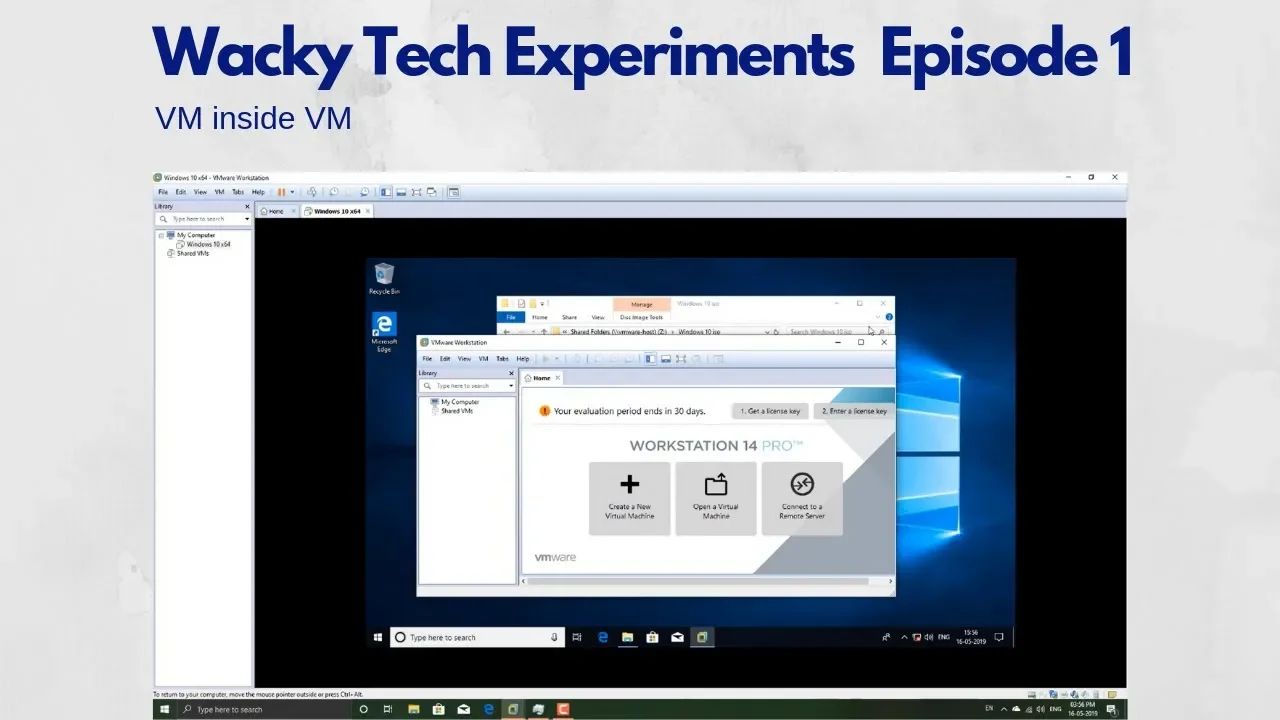
Task: Click Get a license key button
Action: [770, 411]
